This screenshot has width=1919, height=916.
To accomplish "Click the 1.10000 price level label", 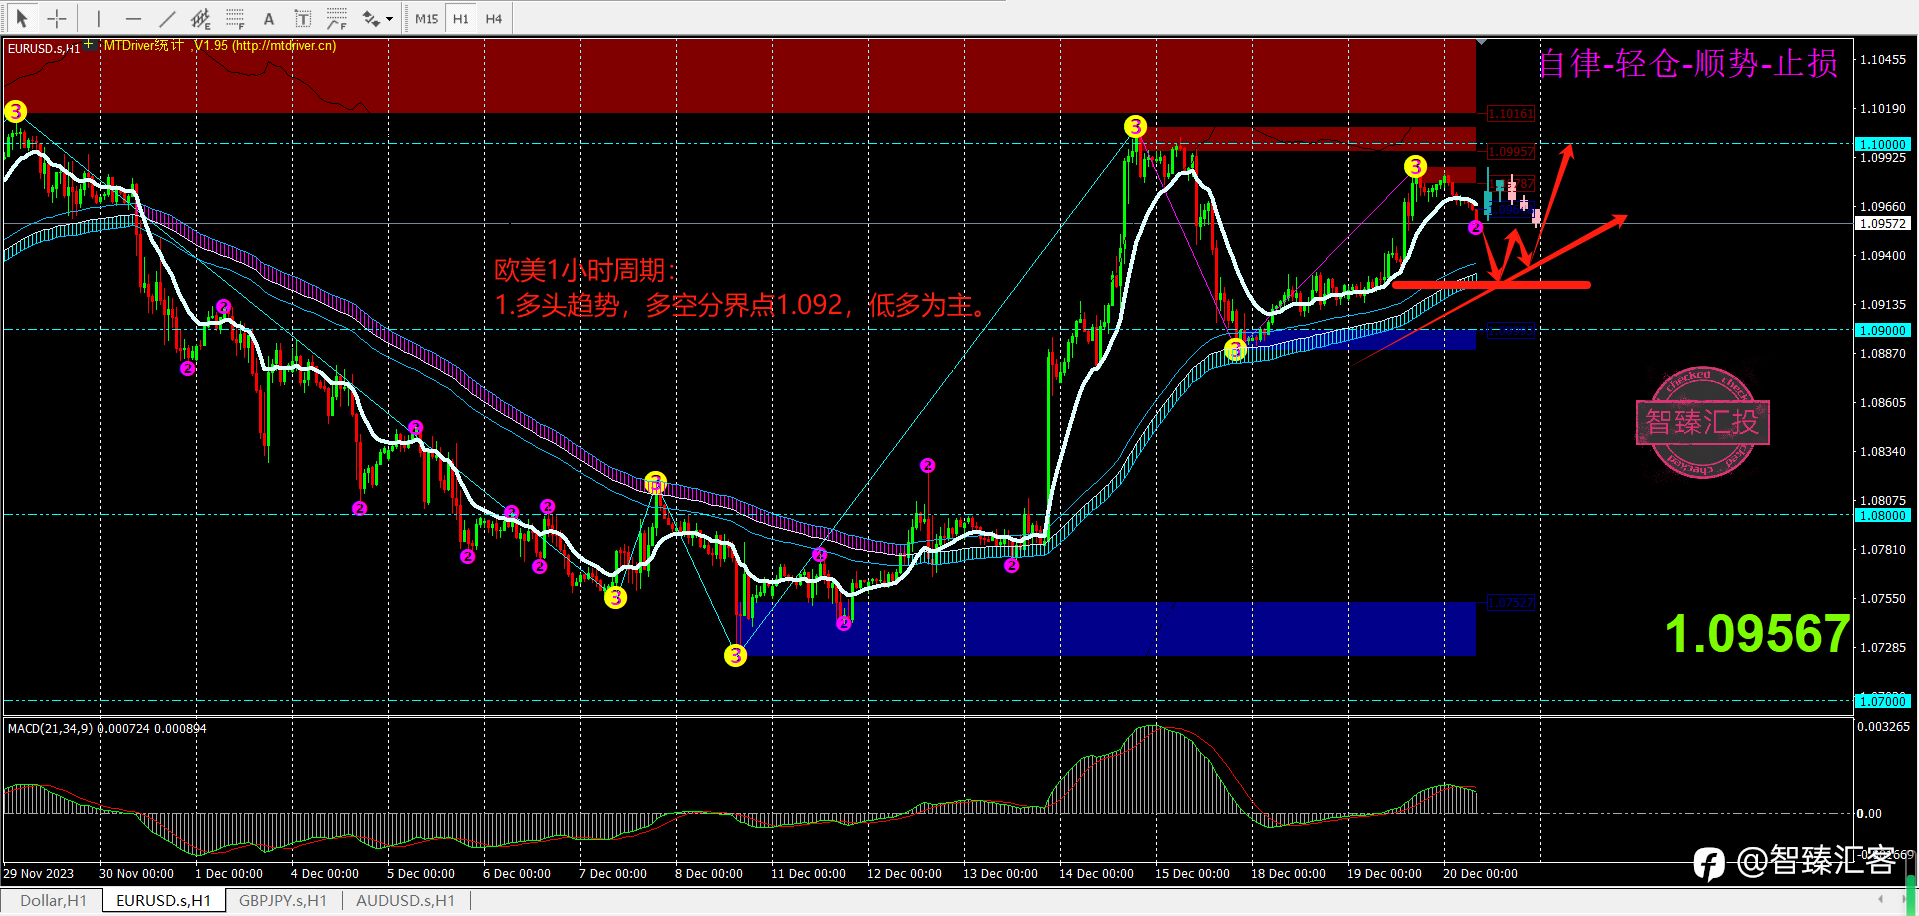I will [x=1883, y=144].
